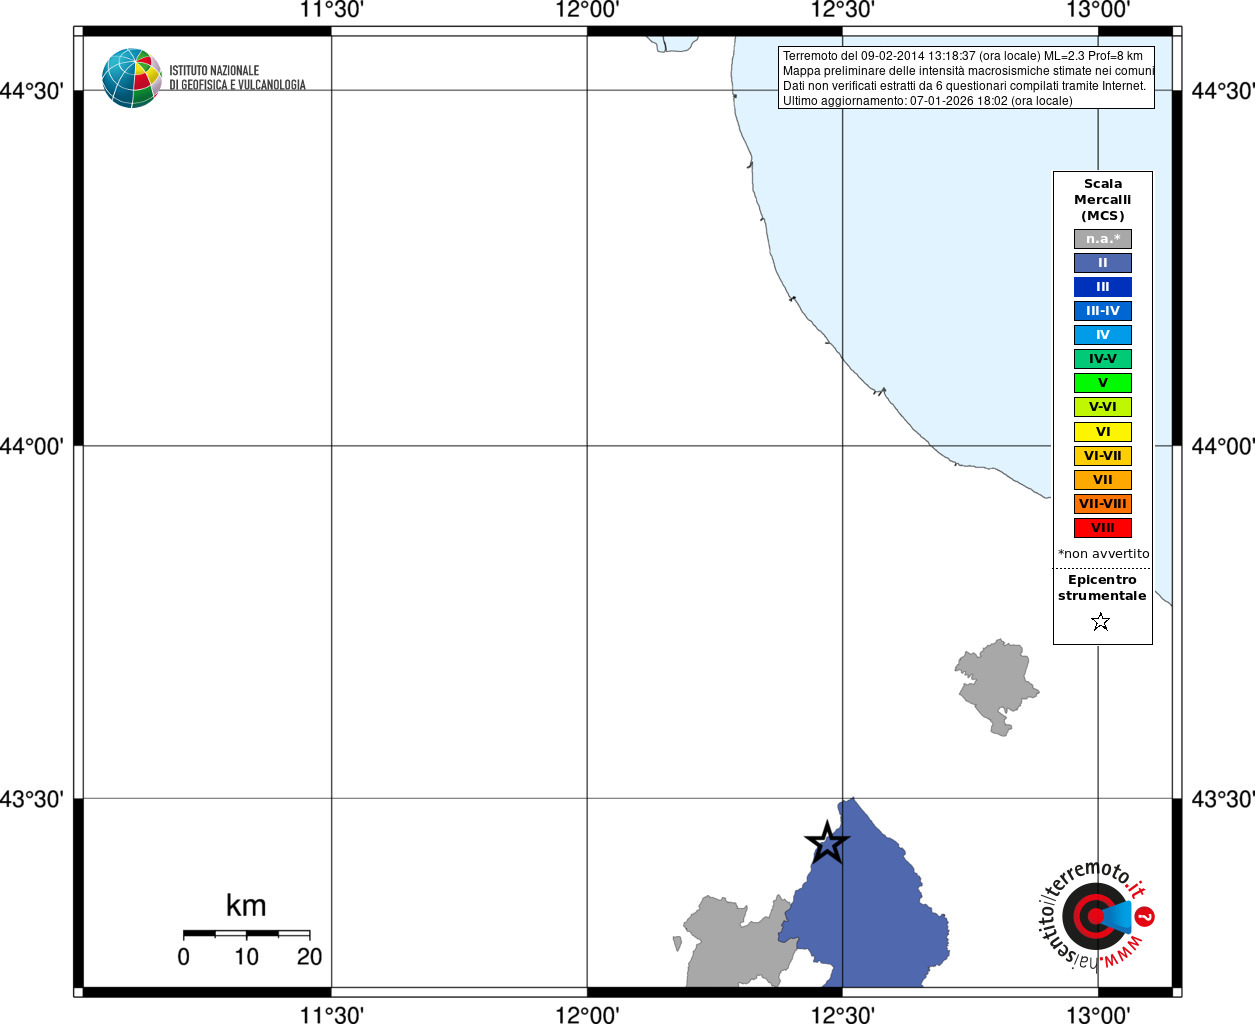Select the green V legend swatch

(1103, 383)
